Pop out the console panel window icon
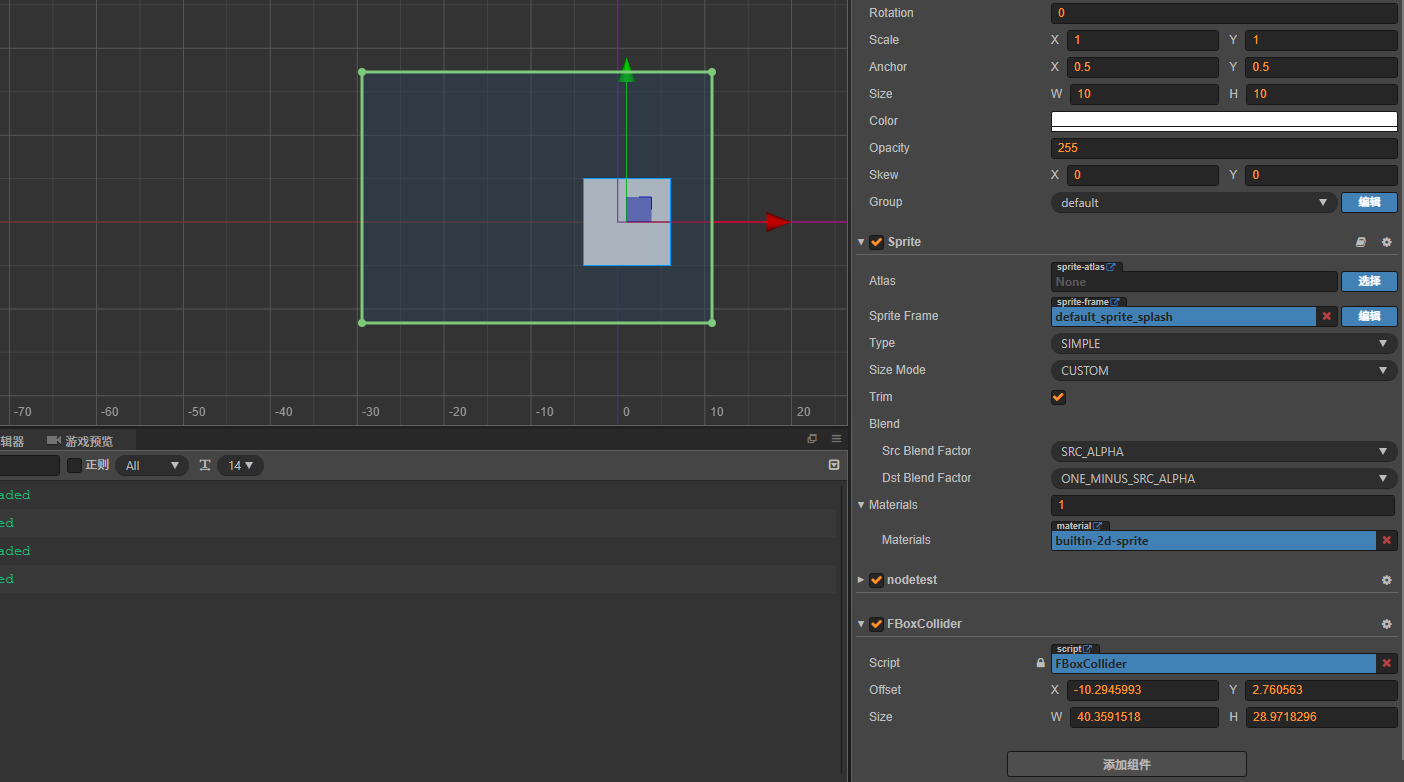1404x782 pixels. point(812,439)
